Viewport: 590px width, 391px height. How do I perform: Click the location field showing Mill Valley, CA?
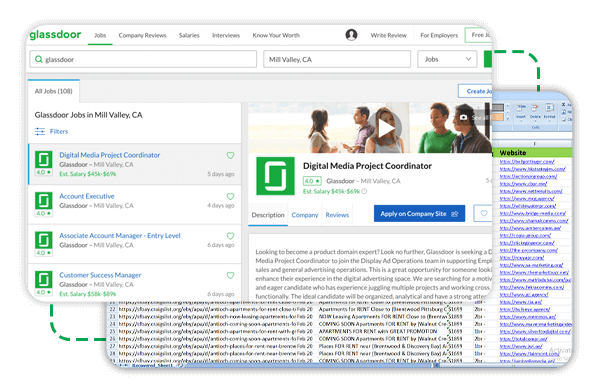point(337,59)
